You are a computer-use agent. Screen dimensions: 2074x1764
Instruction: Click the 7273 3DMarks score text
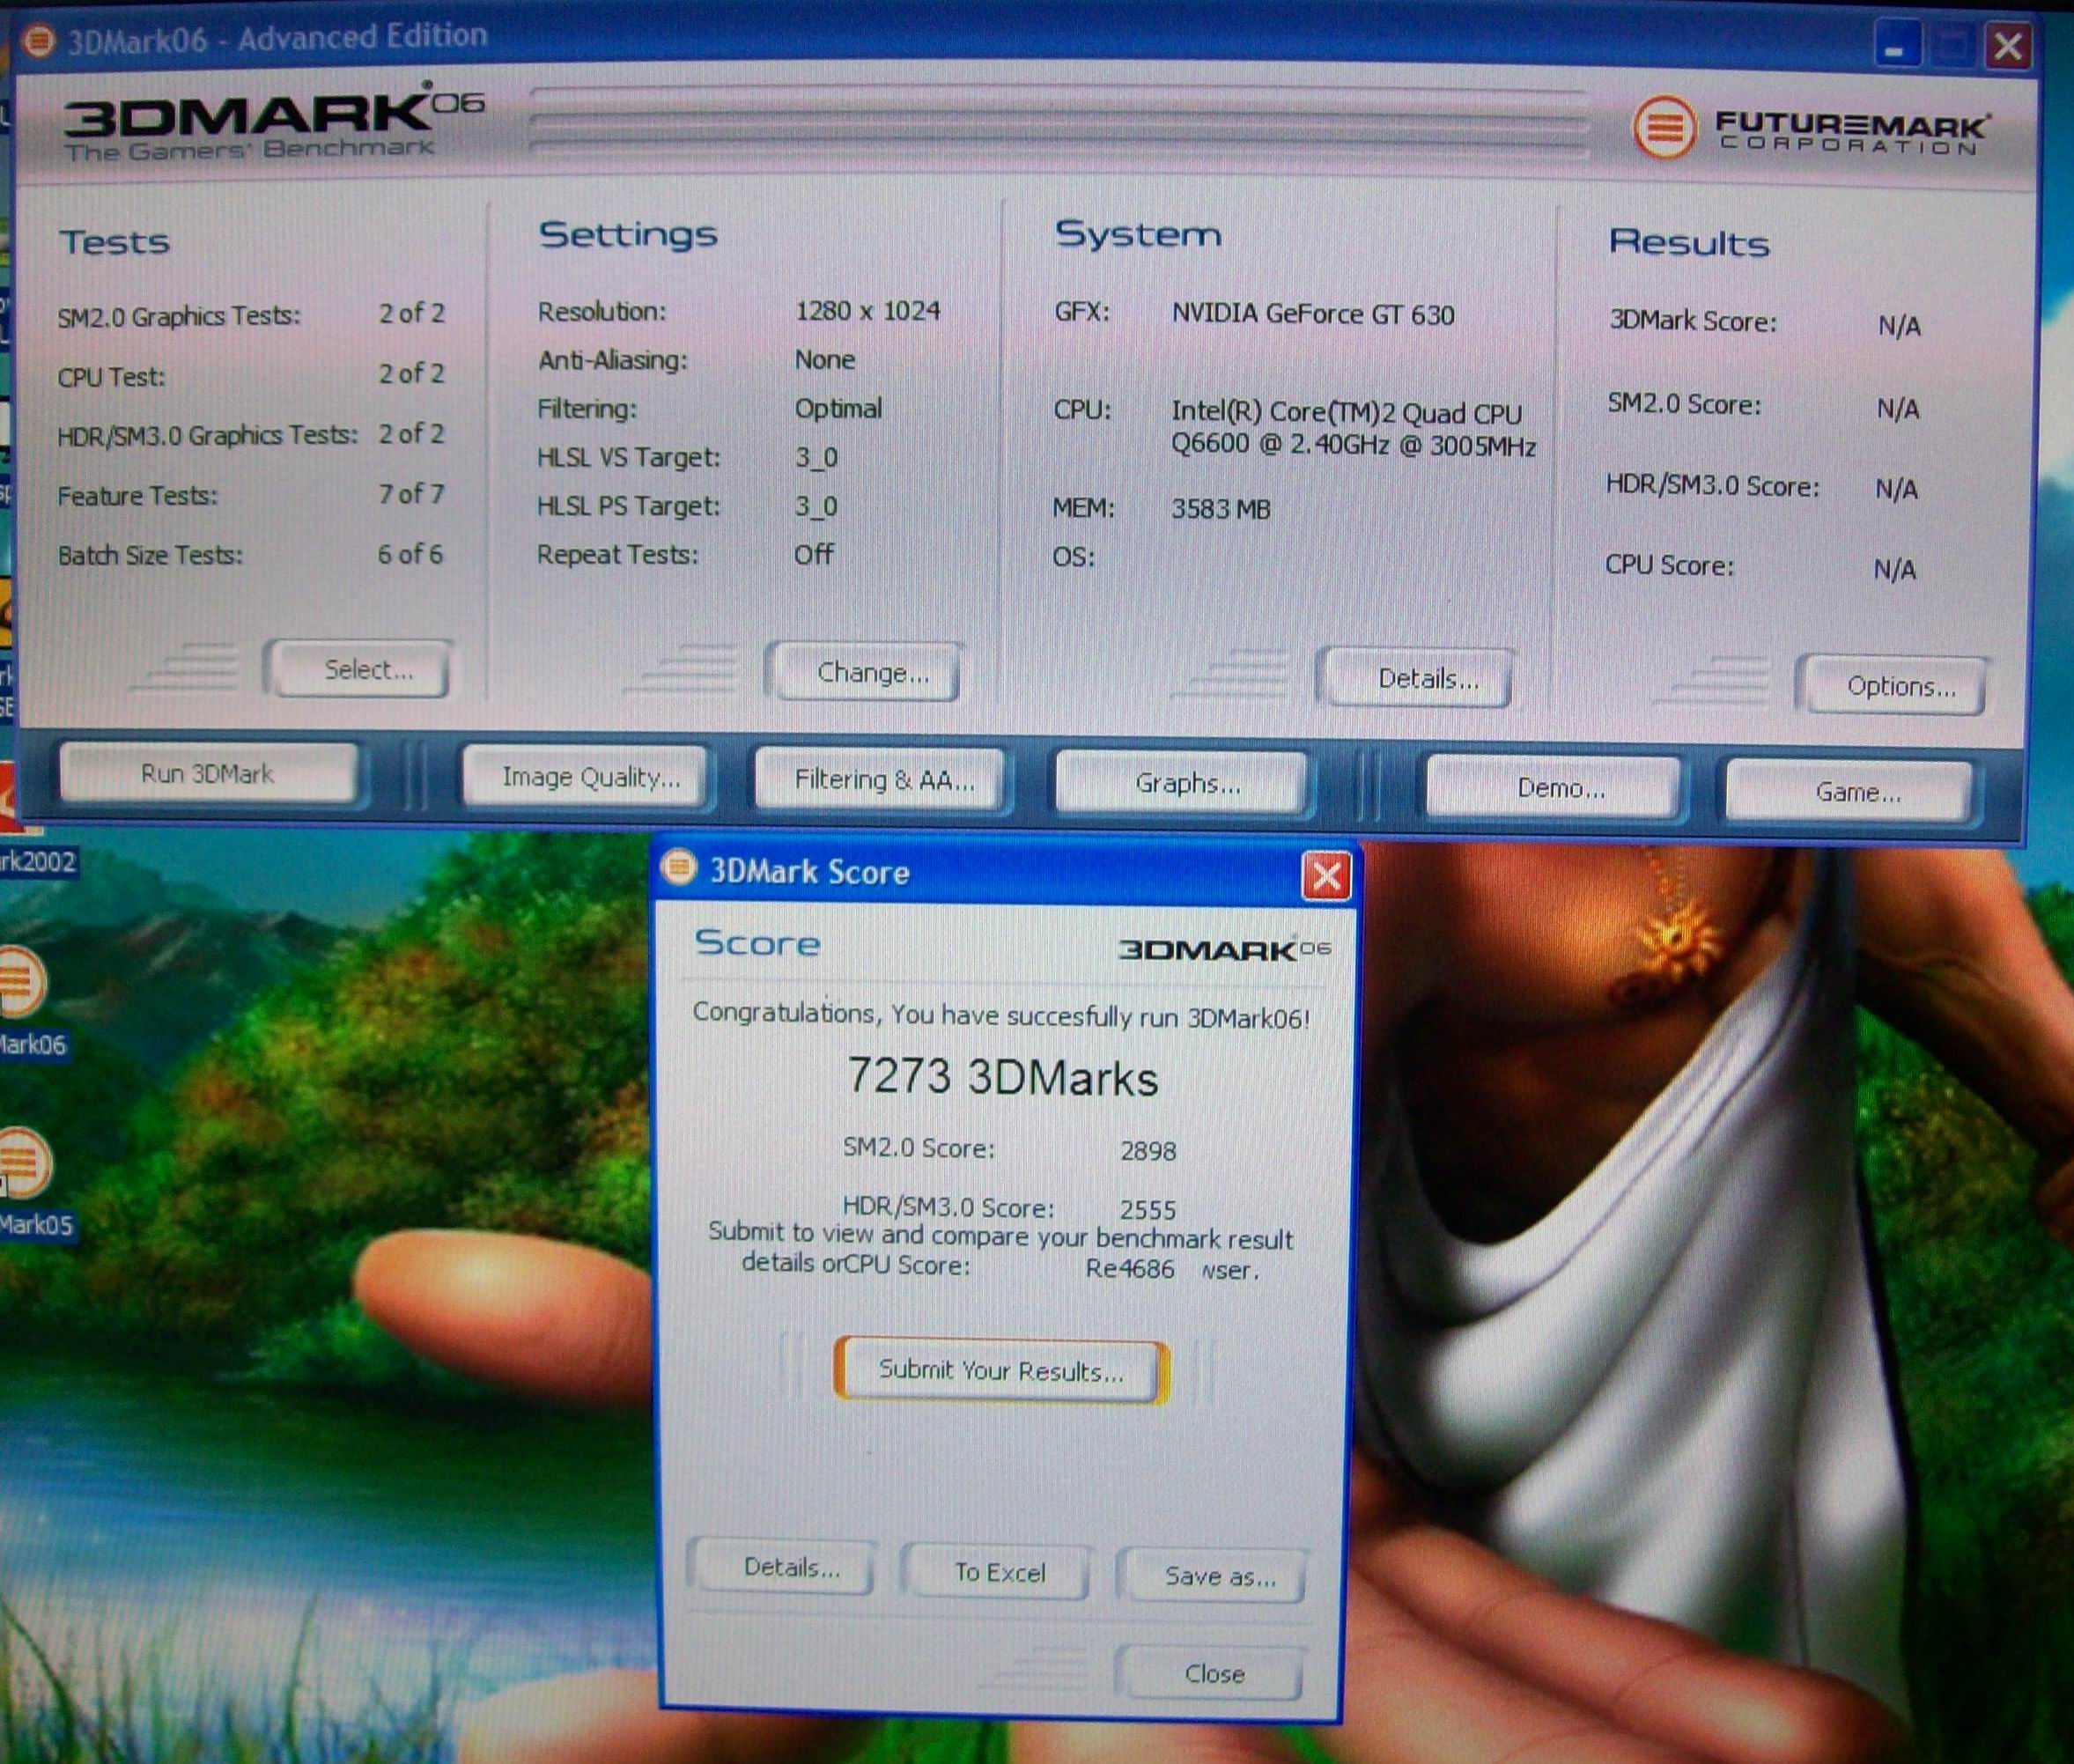1002,1078
